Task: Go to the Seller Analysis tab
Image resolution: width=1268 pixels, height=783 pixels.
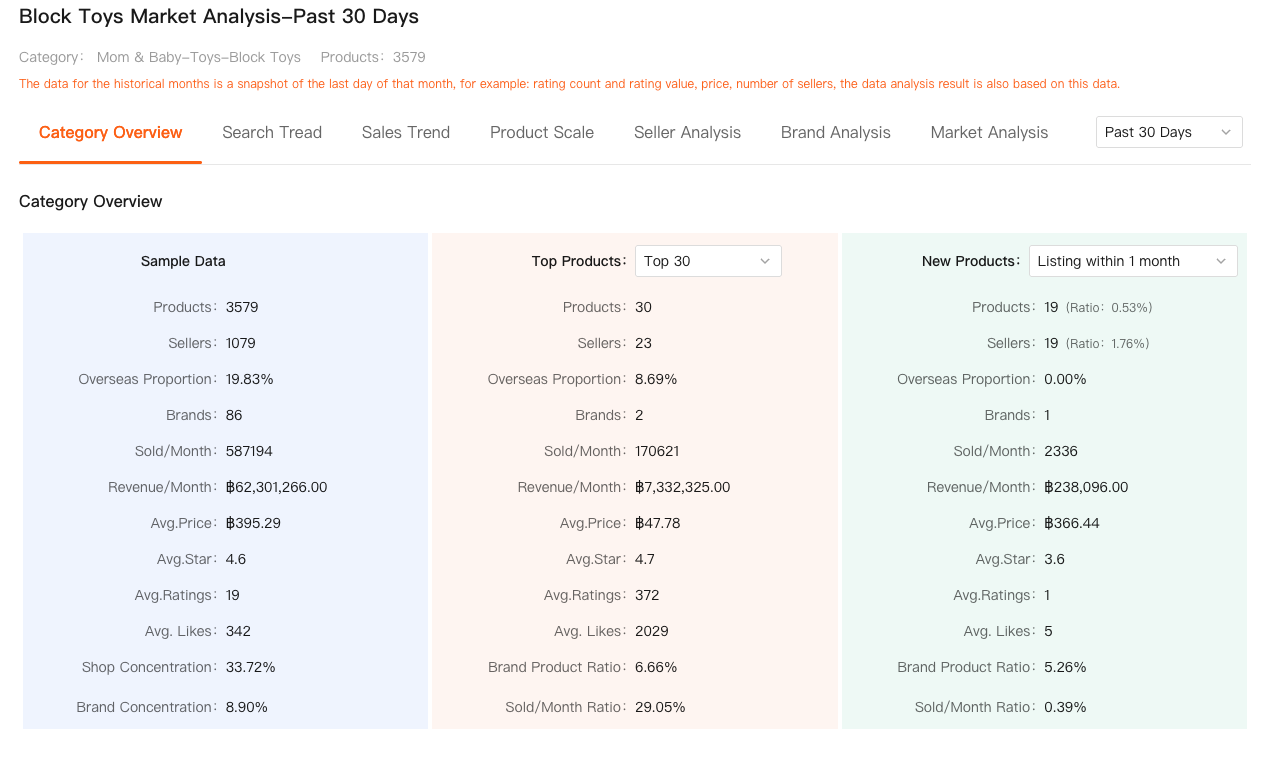Action: pos(687,132)
